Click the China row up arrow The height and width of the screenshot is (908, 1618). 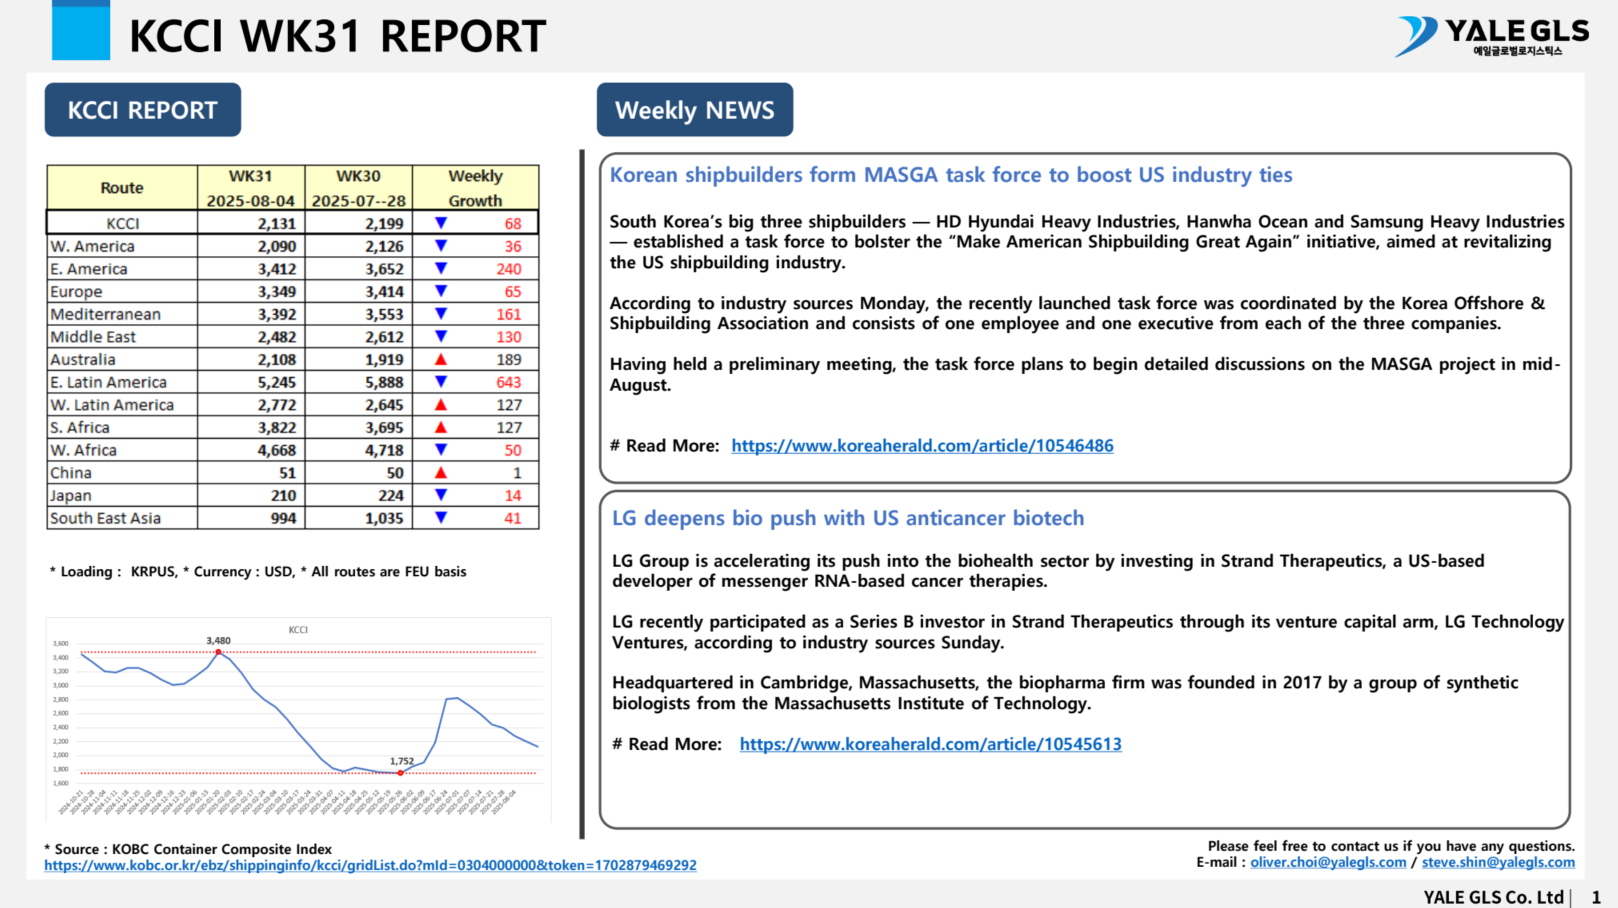441,473
